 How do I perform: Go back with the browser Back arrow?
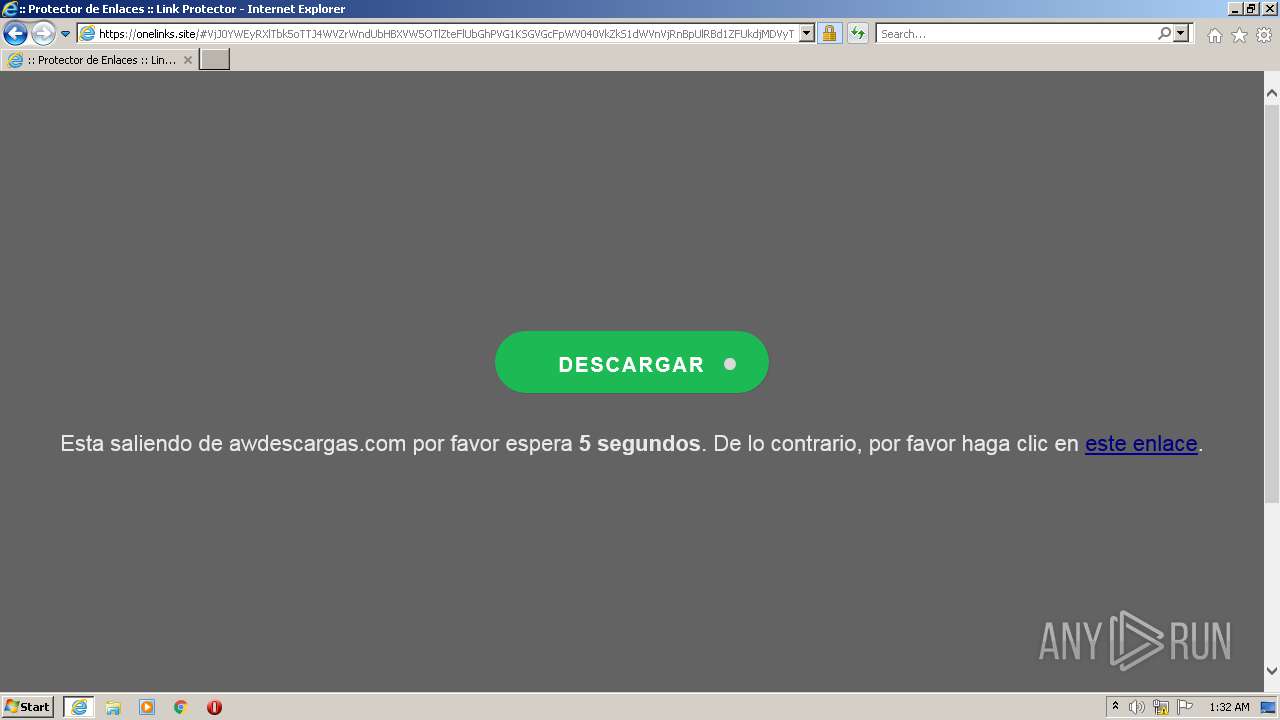pyautogui.click(x=15, y=34)
